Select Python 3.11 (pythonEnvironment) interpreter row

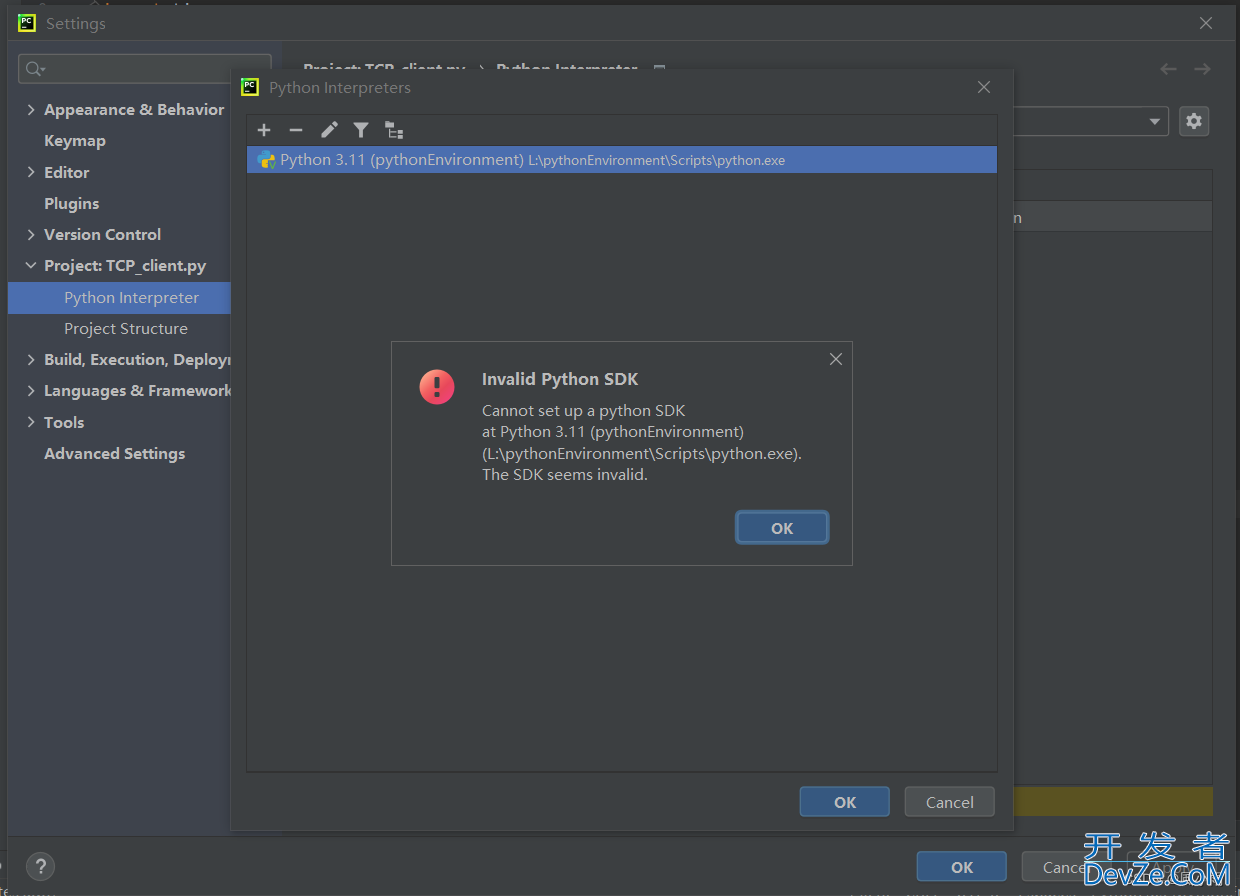click(622, 160)
